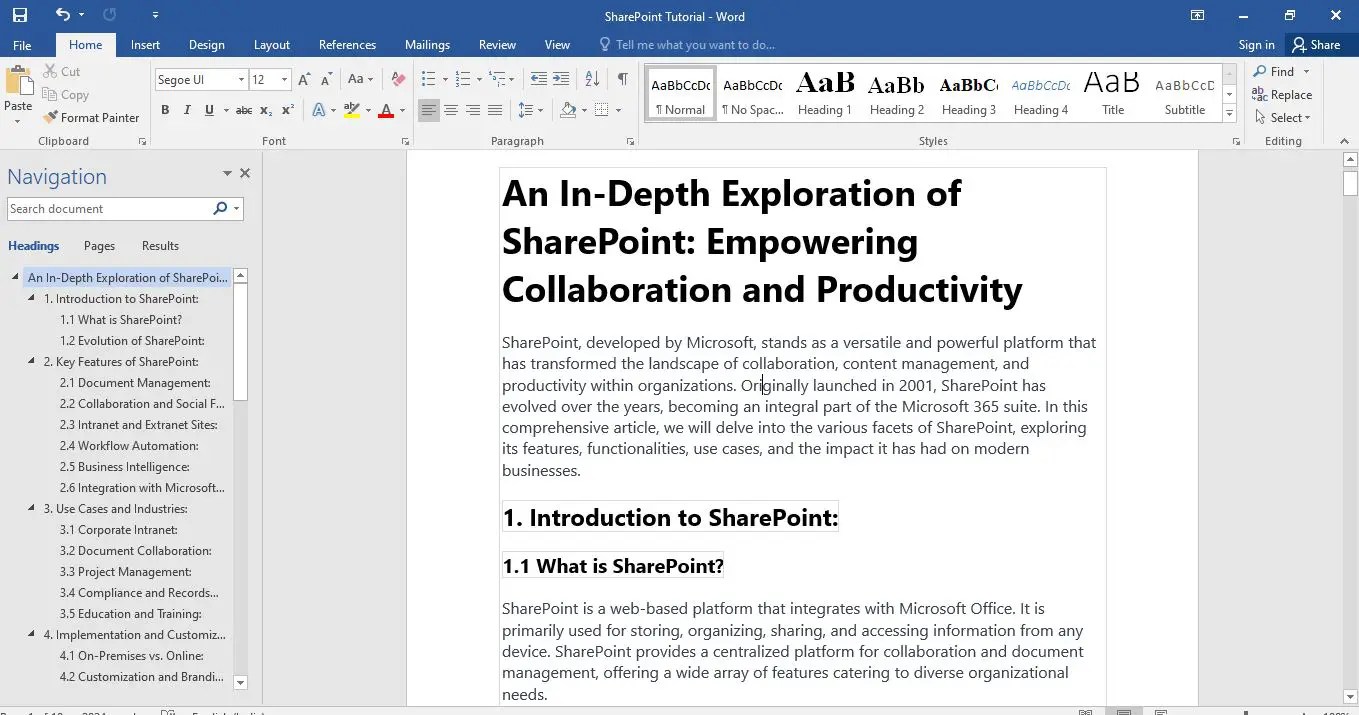Open line and paragraph spacing menu
This screenshot has height=715, width=1359.
click(x=531, y=110)
